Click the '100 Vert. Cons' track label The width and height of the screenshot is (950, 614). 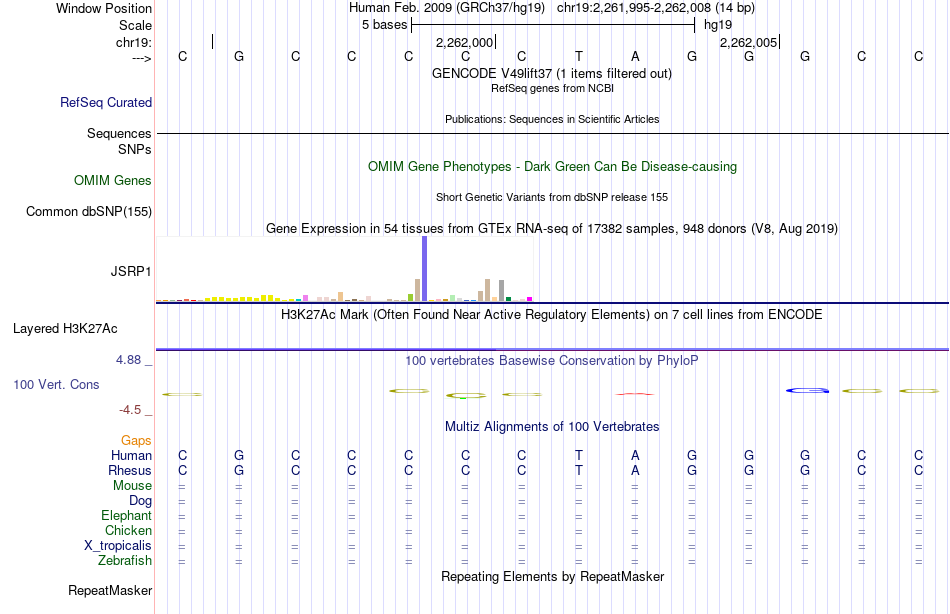(56, 384)
